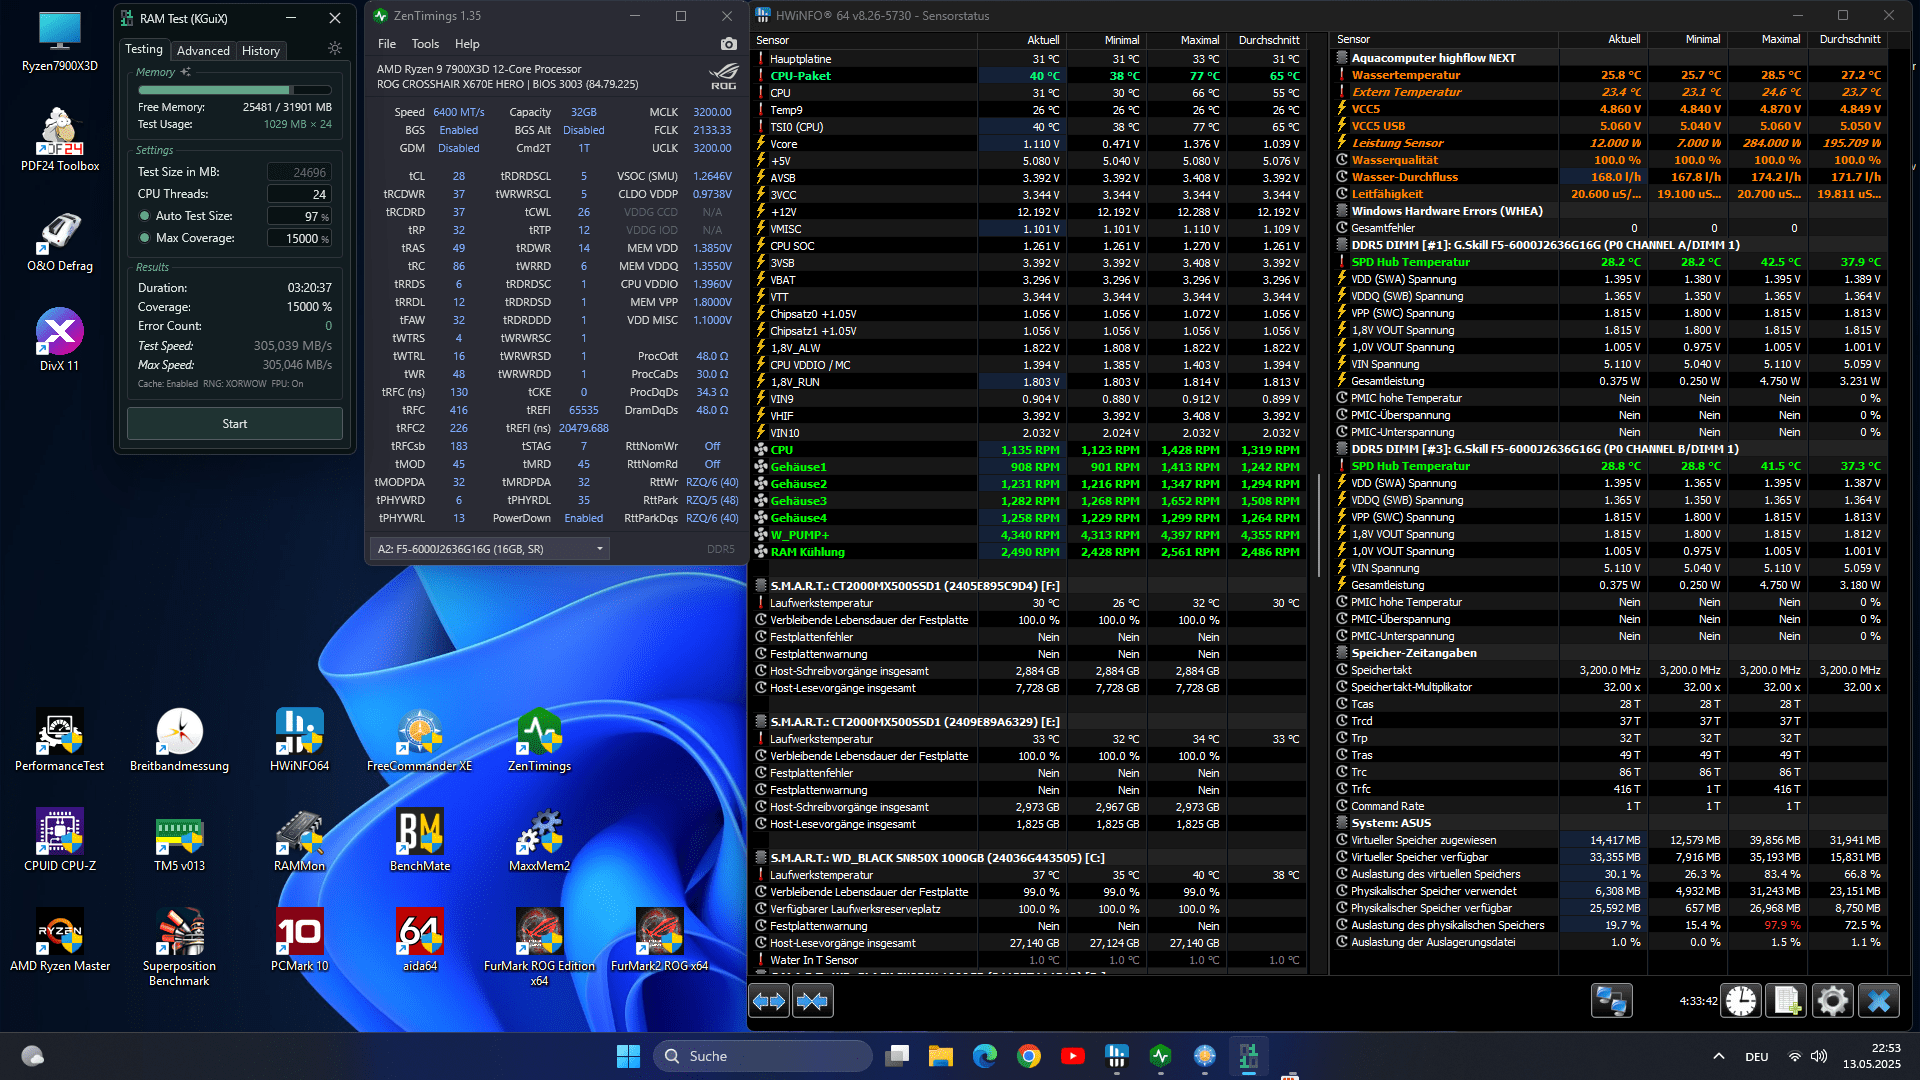1920x1080 pixels.
Task: Open ZenTimings Help menu
Action: (x=467, y=44)
